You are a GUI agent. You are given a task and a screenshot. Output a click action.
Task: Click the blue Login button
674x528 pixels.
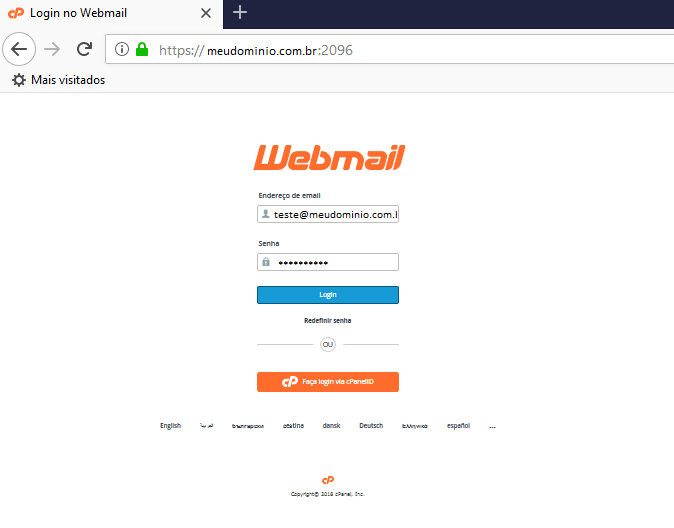(328, 295)
